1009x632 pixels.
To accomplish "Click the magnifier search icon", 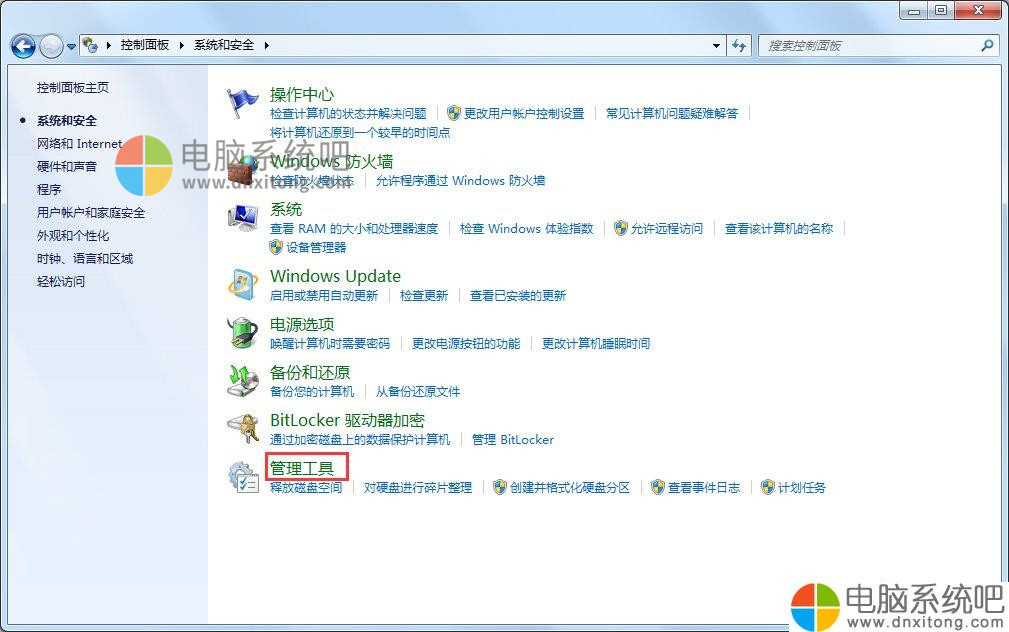I will pos(987,45).
